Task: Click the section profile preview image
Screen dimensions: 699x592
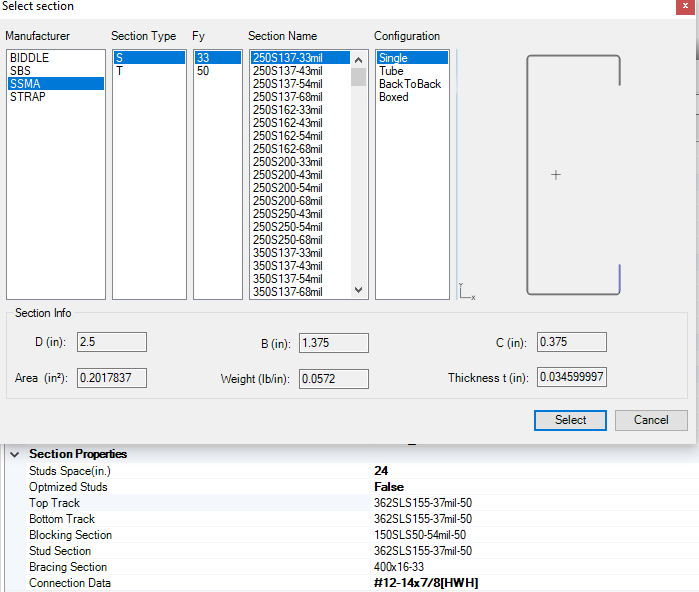Action: 574,175
